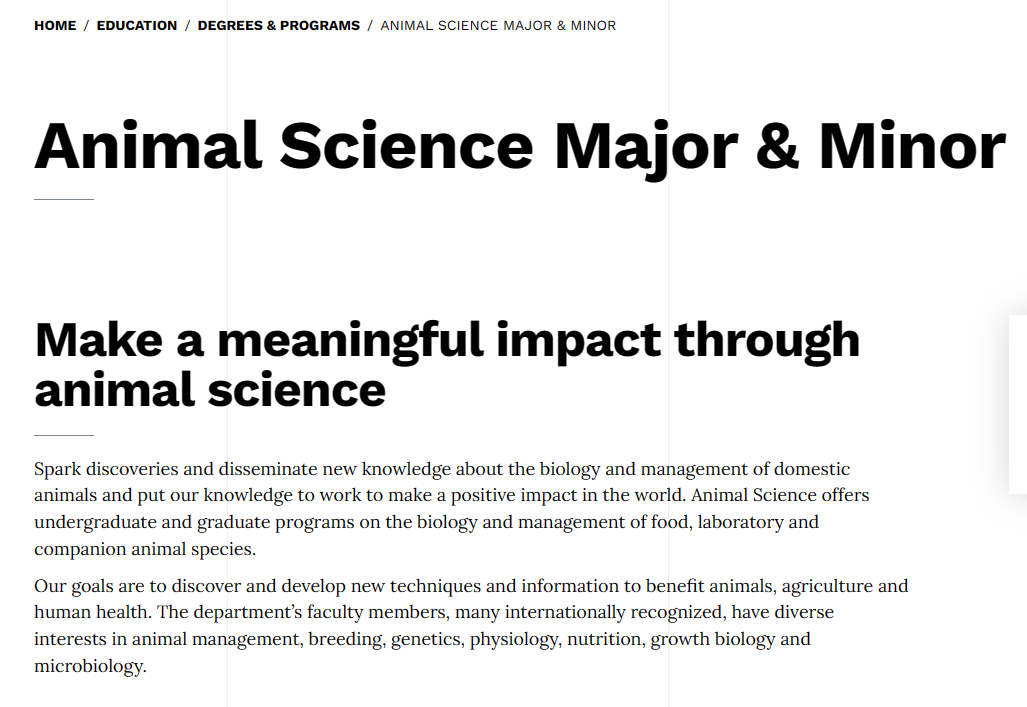This screenshot has height=707, width=1027.
Task: Go to the HOME breadcrumb link
Action: pos(55,26)
